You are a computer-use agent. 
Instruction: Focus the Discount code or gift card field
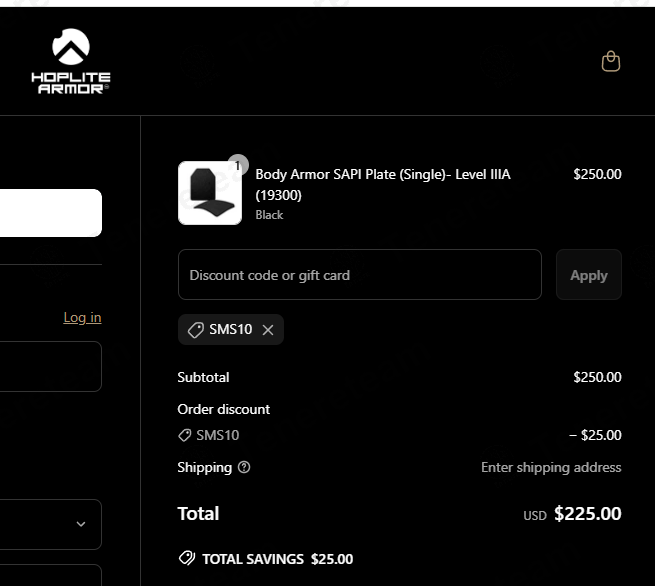359,275
